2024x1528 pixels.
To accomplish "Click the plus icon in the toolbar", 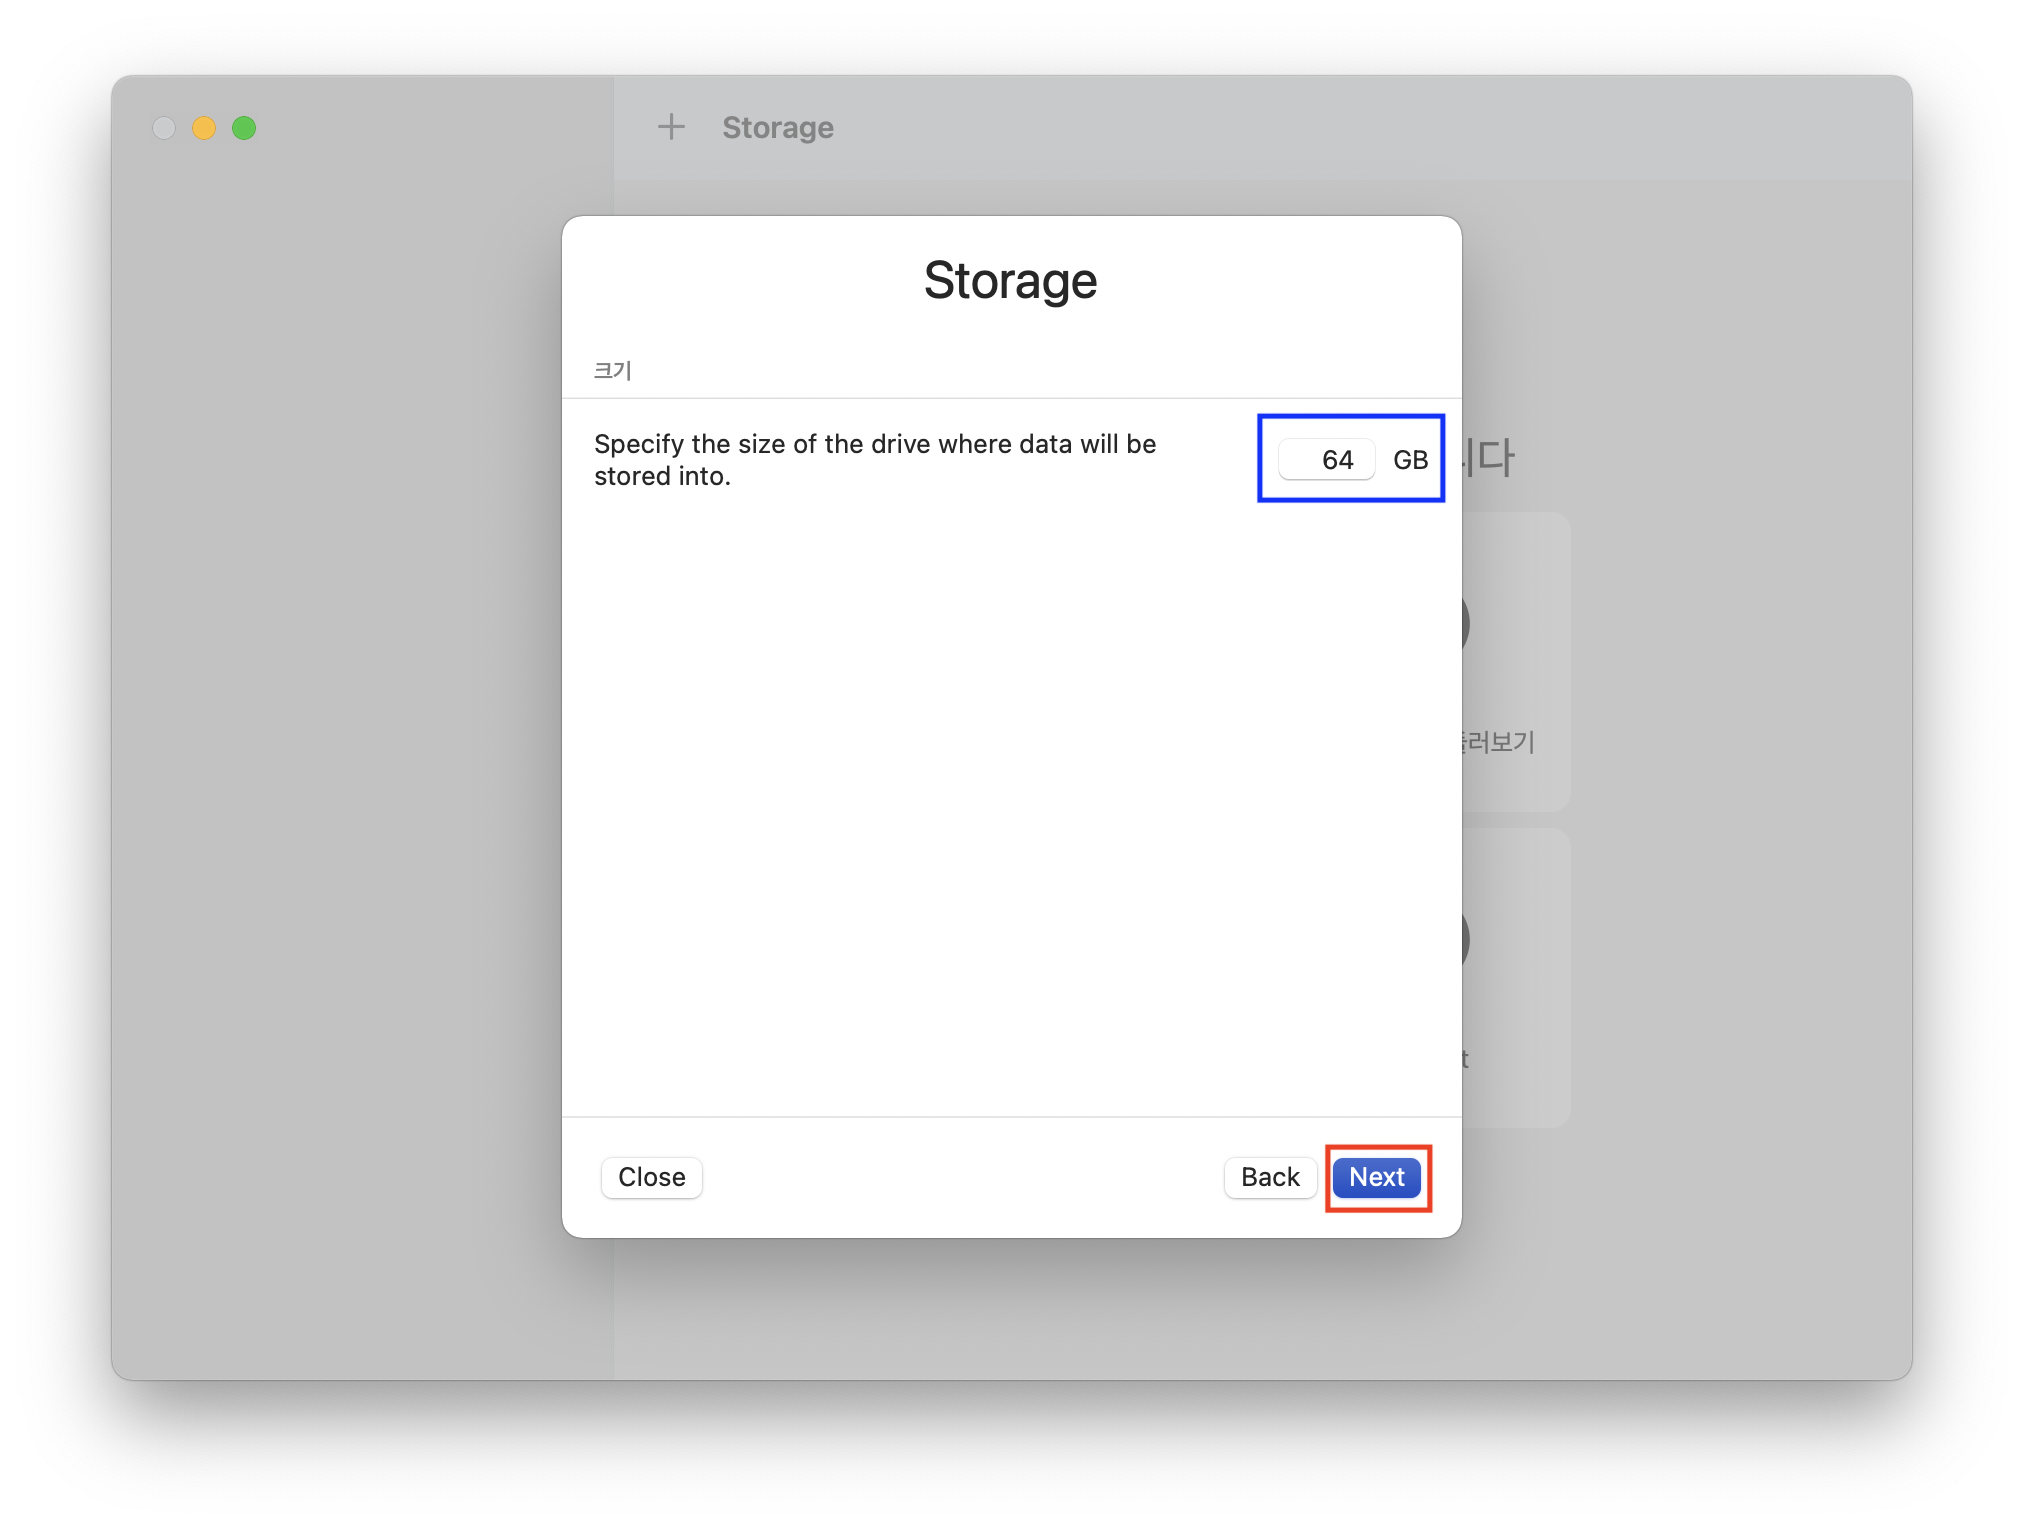I will click(671, 127).
